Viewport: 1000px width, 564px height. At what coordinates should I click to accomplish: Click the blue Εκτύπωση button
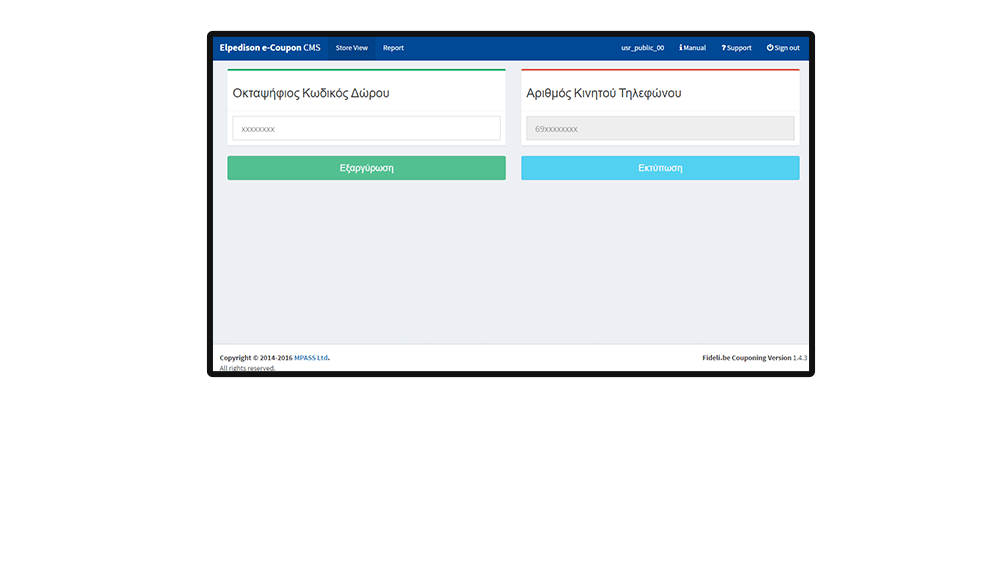click(x=660, y=168)
